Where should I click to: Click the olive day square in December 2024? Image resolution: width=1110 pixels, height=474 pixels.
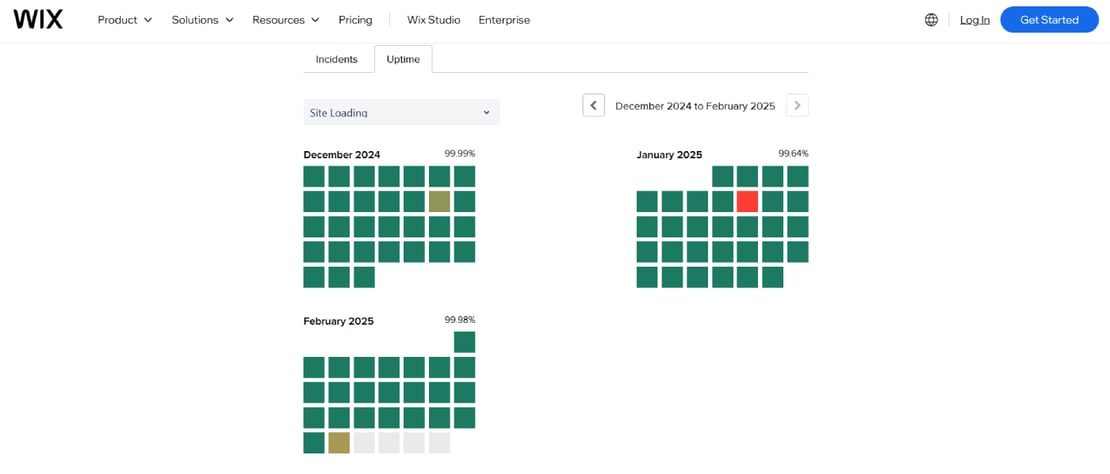(439, 201)
